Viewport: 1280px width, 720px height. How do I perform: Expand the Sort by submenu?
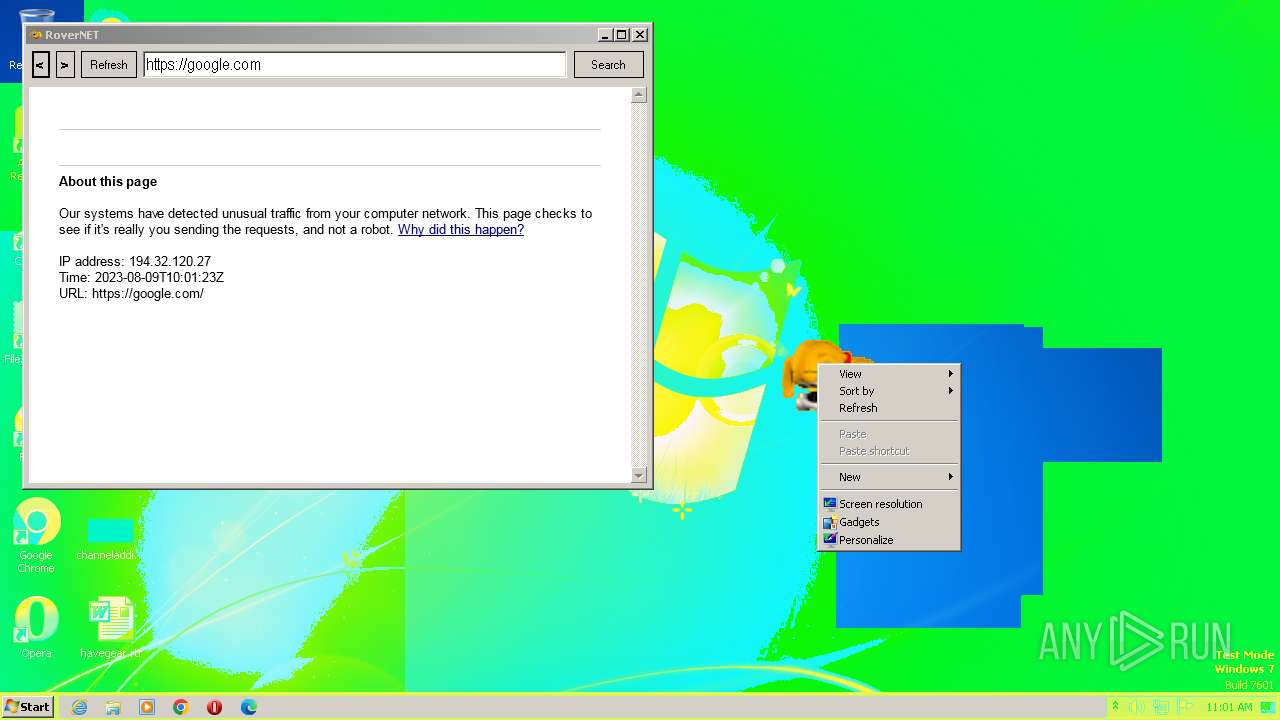(889, 391)
